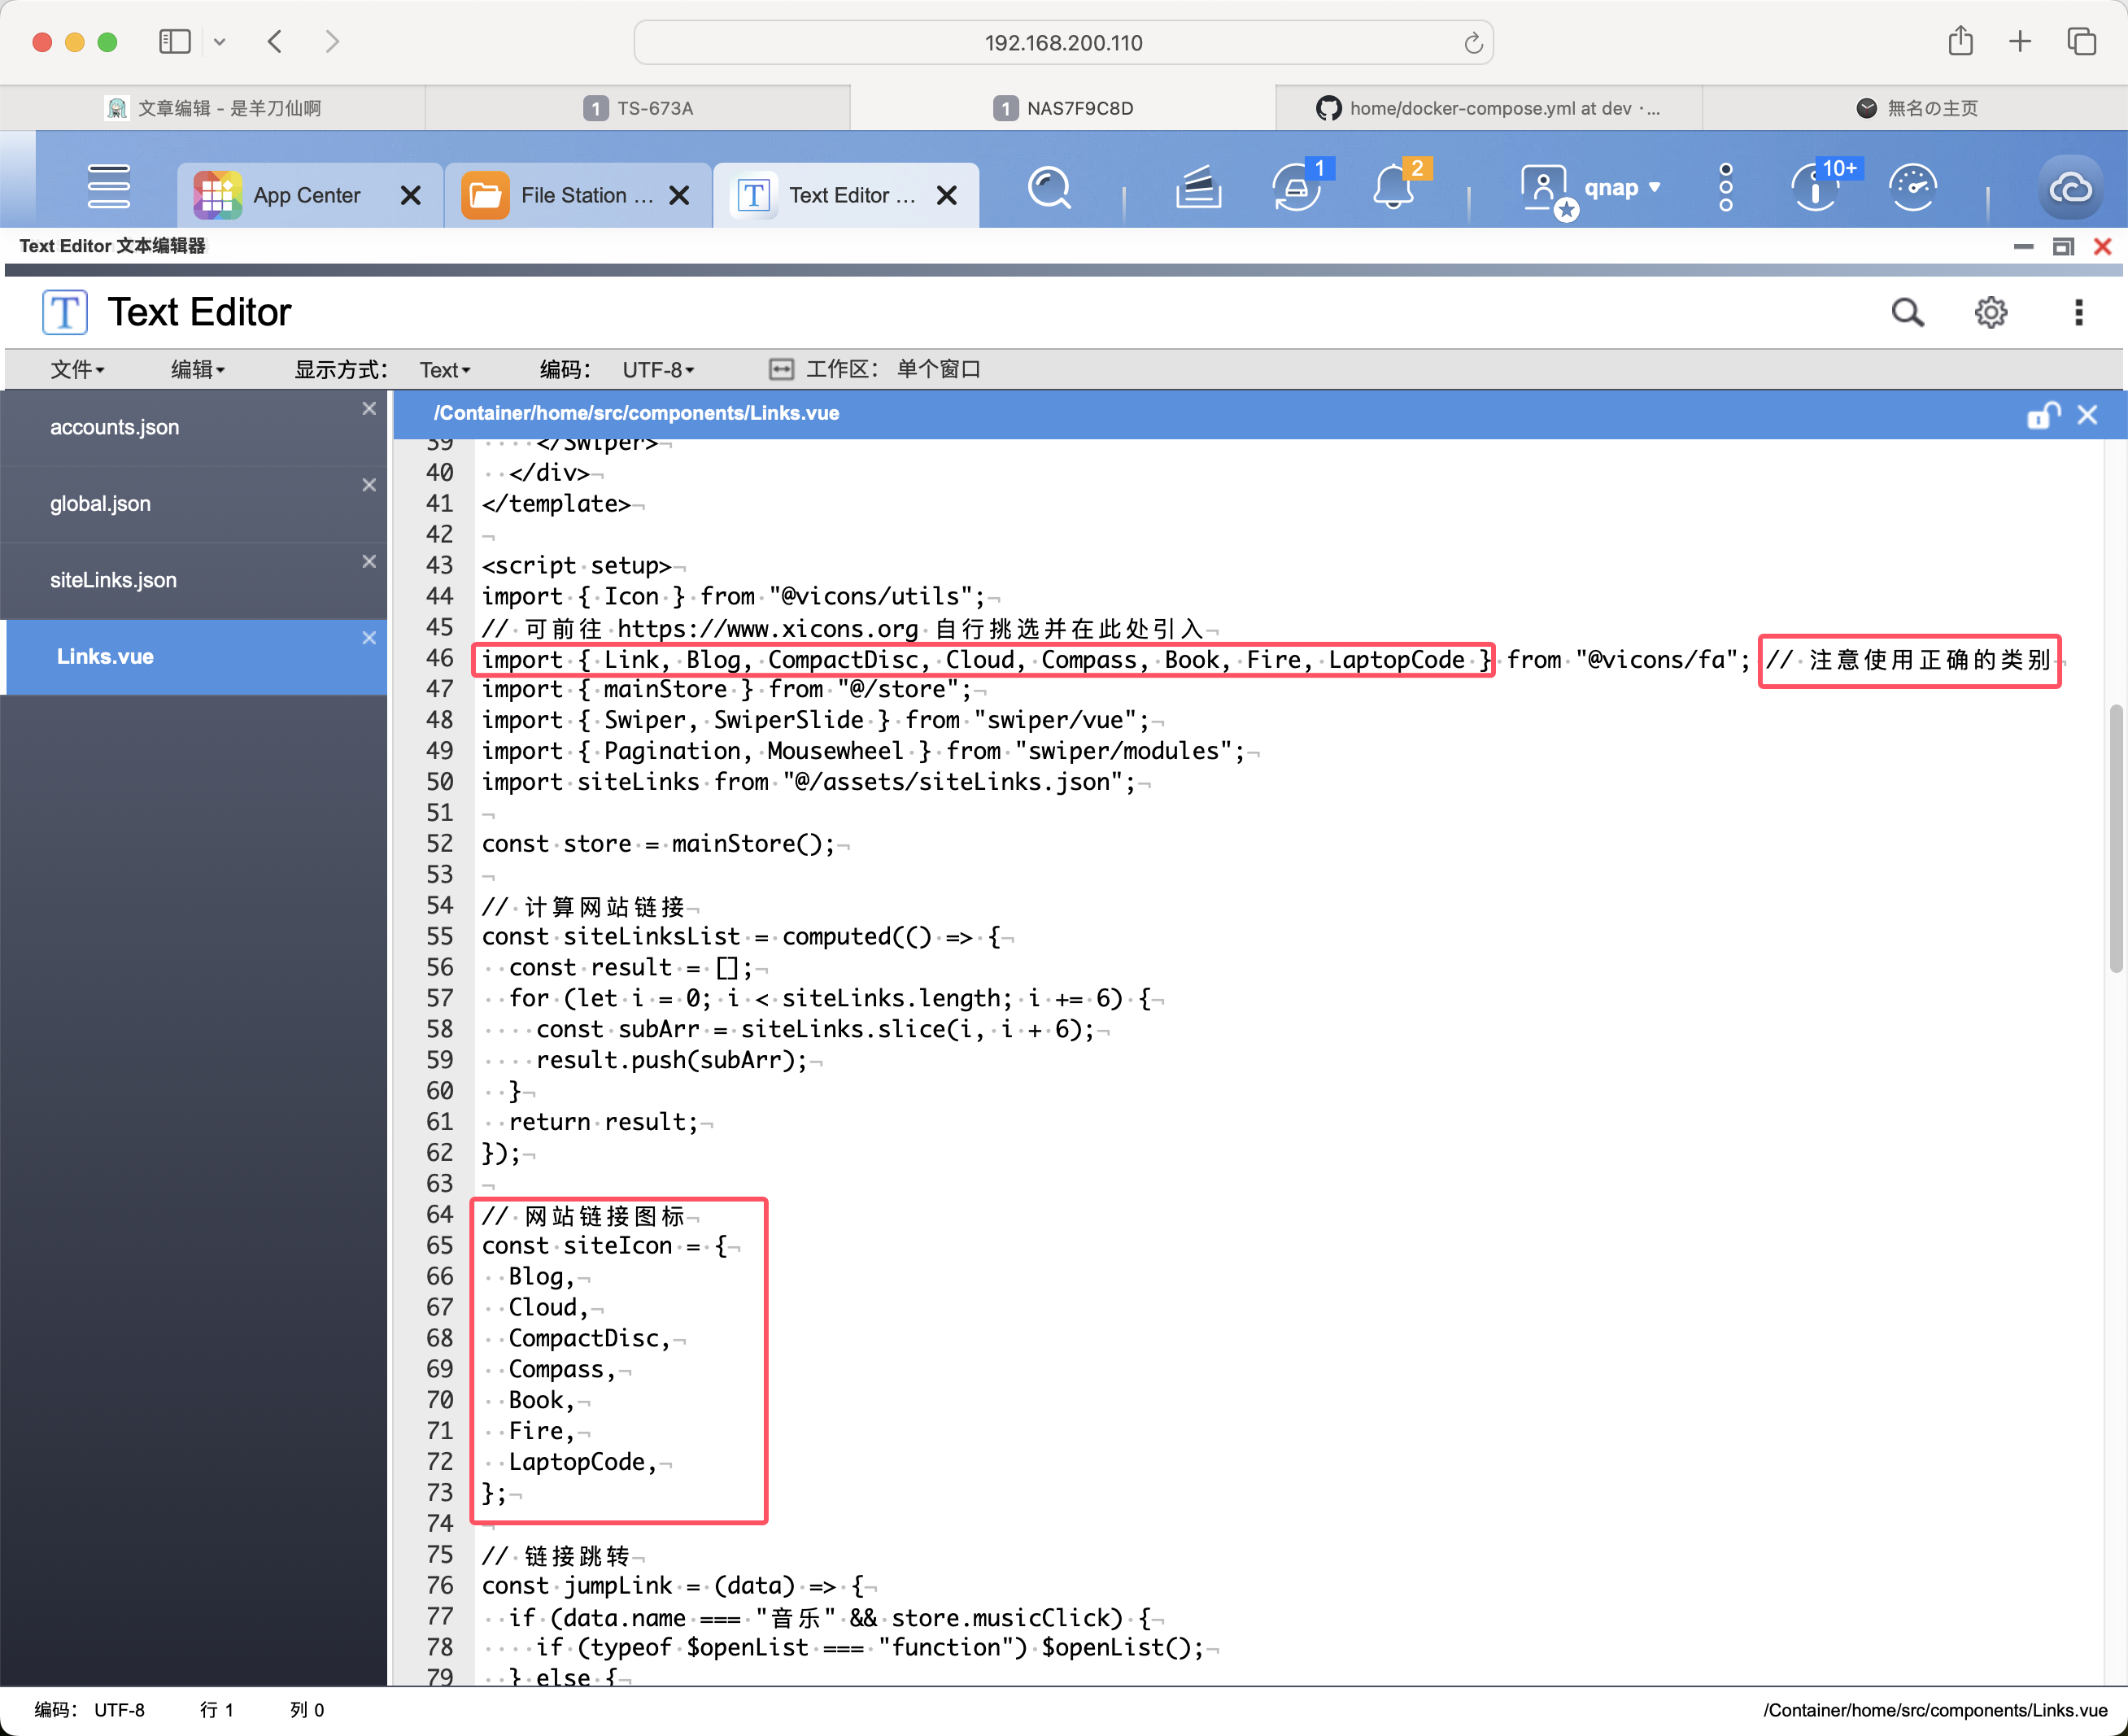This screenshot has width=2128, height=1736.
Task: Open a new Safari tab with plus icon
Action: [x=2020, y=41]
